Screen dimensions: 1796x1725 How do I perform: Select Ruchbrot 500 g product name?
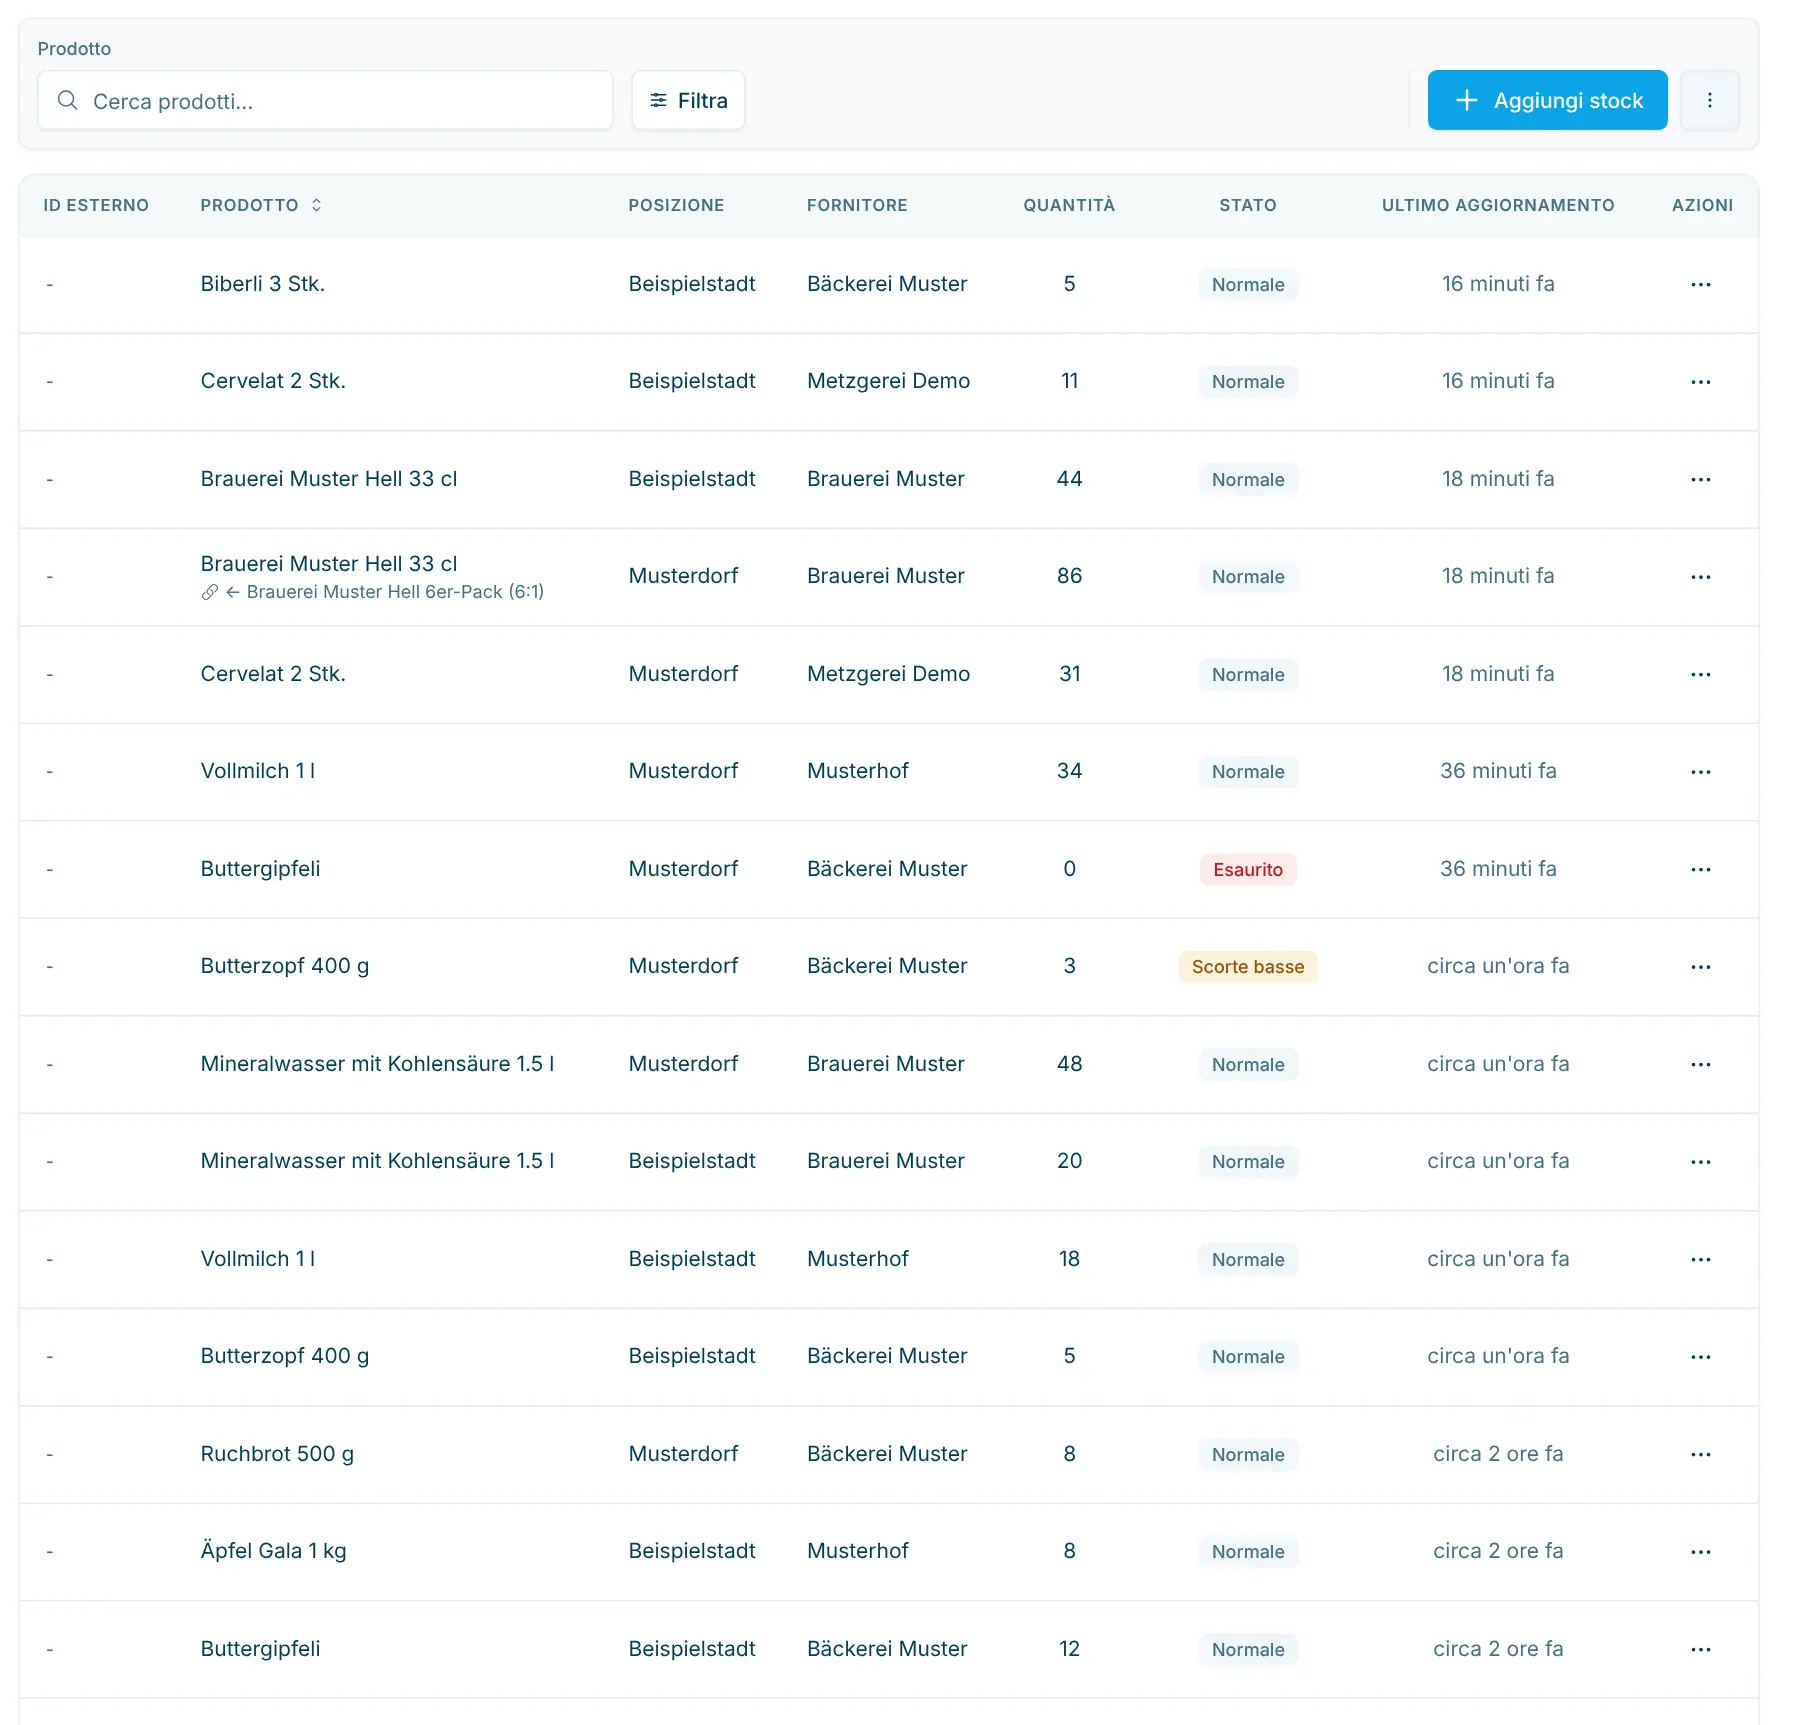pyautogui.click(x=277, y=1454)
